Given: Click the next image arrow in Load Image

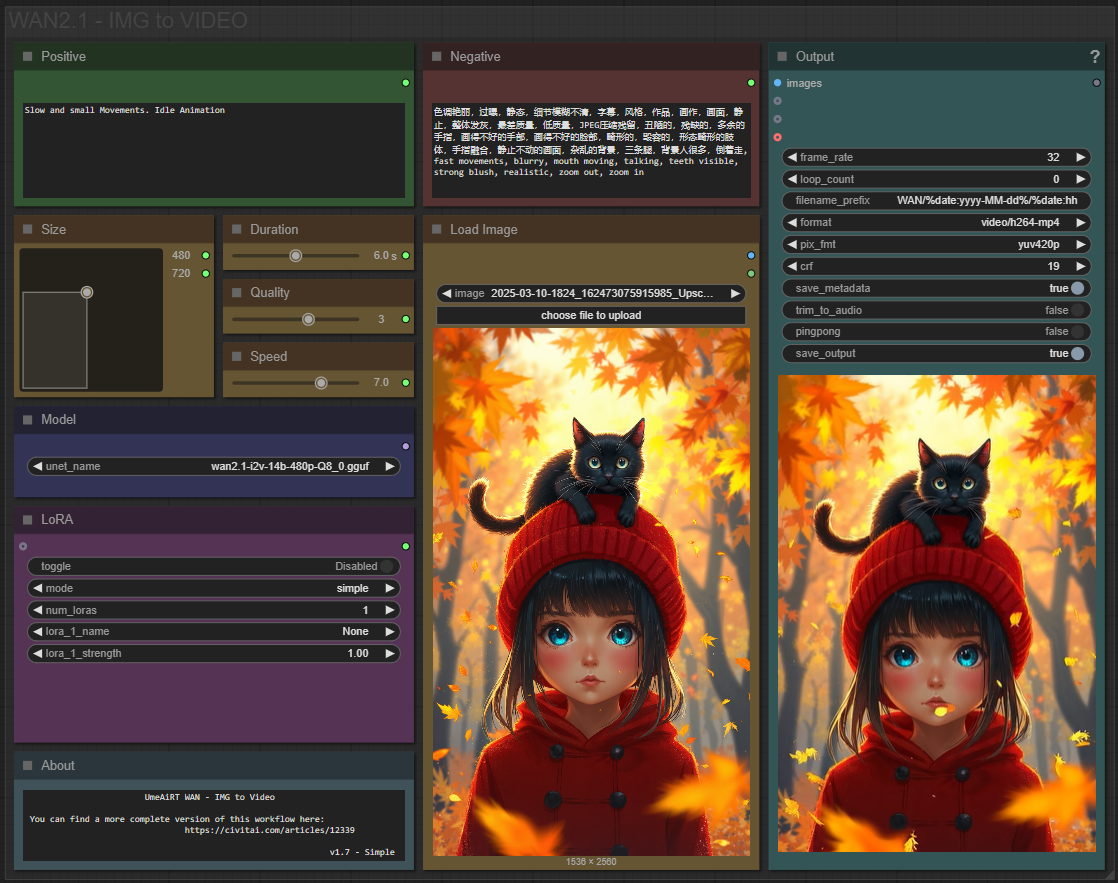Looking at the screenshot, I should pos(735,293).
